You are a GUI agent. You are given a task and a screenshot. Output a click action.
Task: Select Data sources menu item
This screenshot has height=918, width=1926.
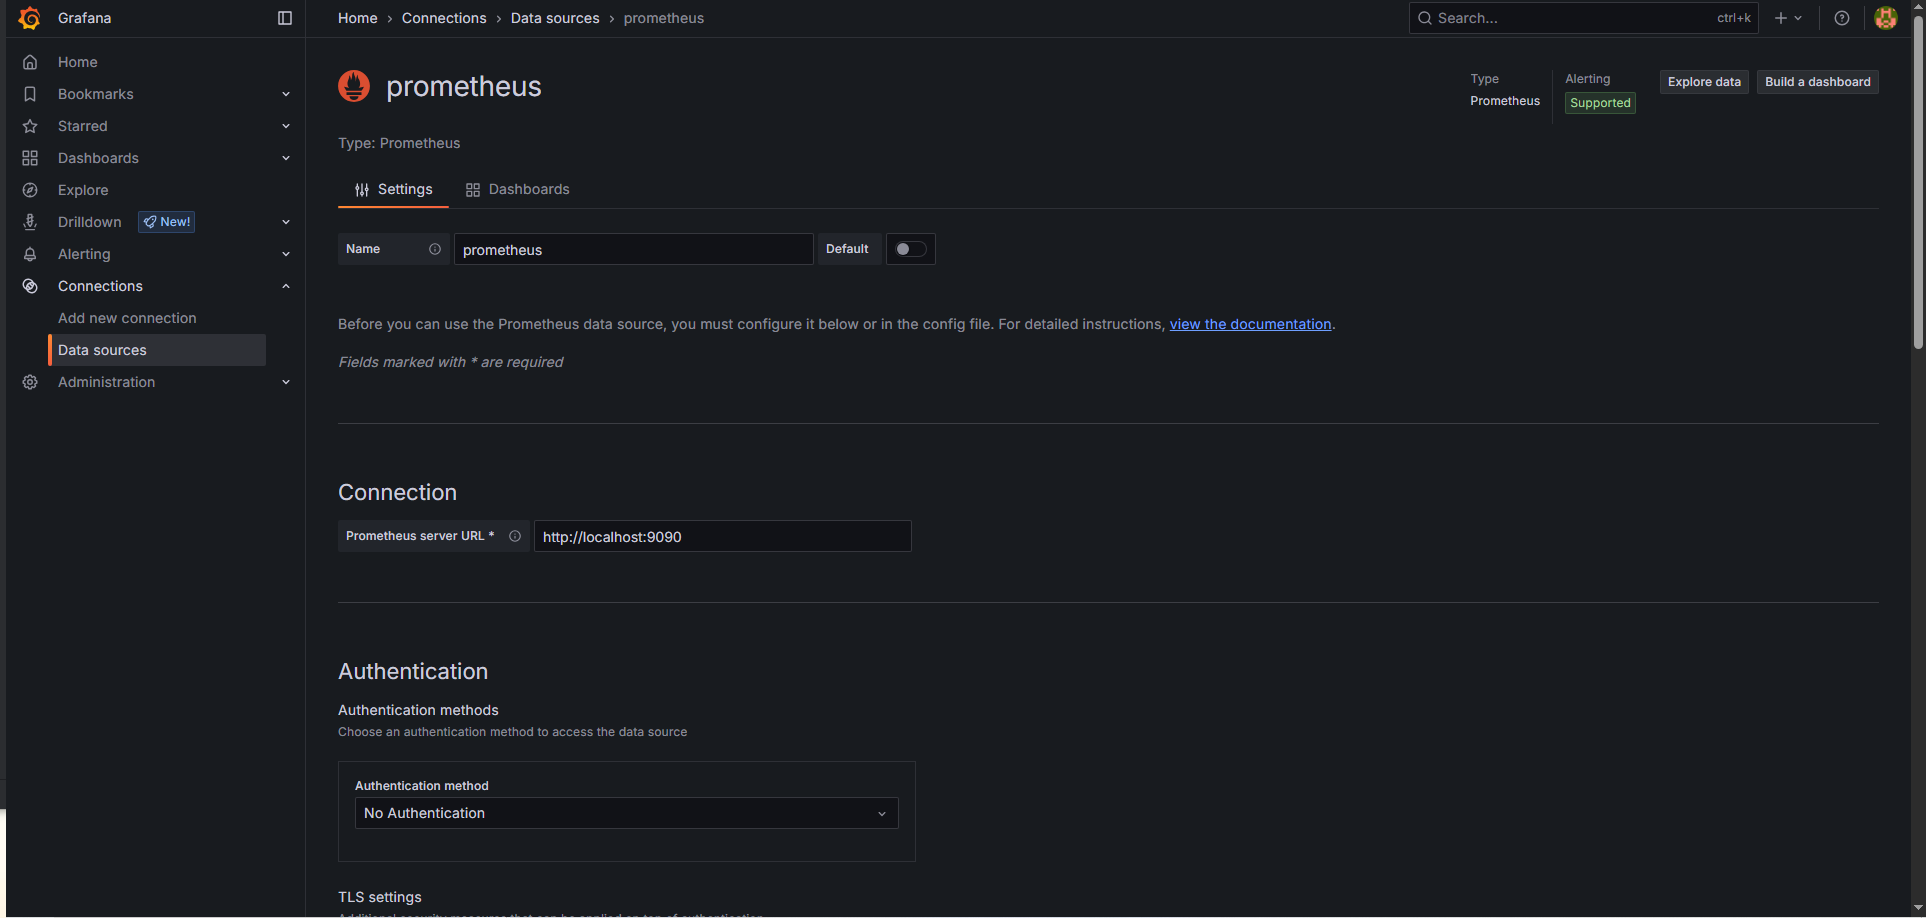157,350
